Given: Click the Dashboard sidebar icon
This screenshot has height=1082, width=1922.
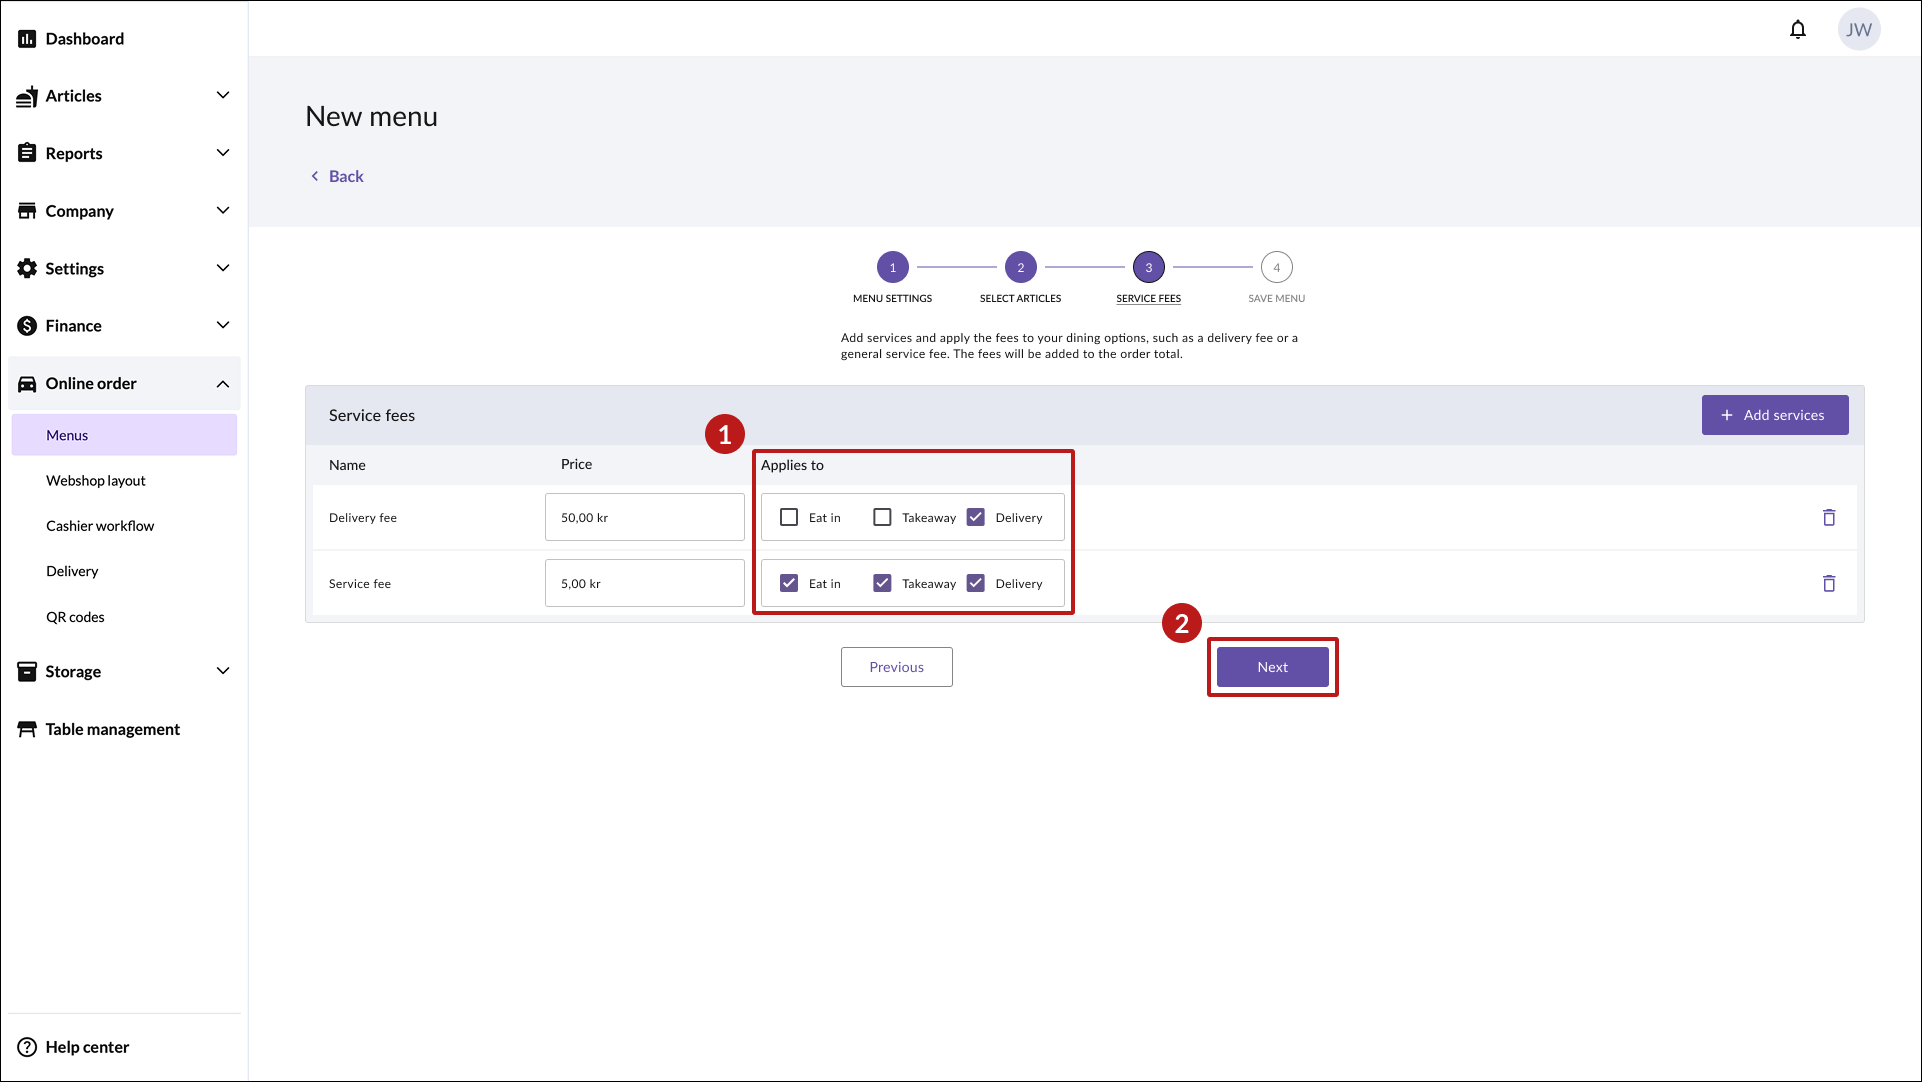Looking at the screenshot, I should pos(27,39).
